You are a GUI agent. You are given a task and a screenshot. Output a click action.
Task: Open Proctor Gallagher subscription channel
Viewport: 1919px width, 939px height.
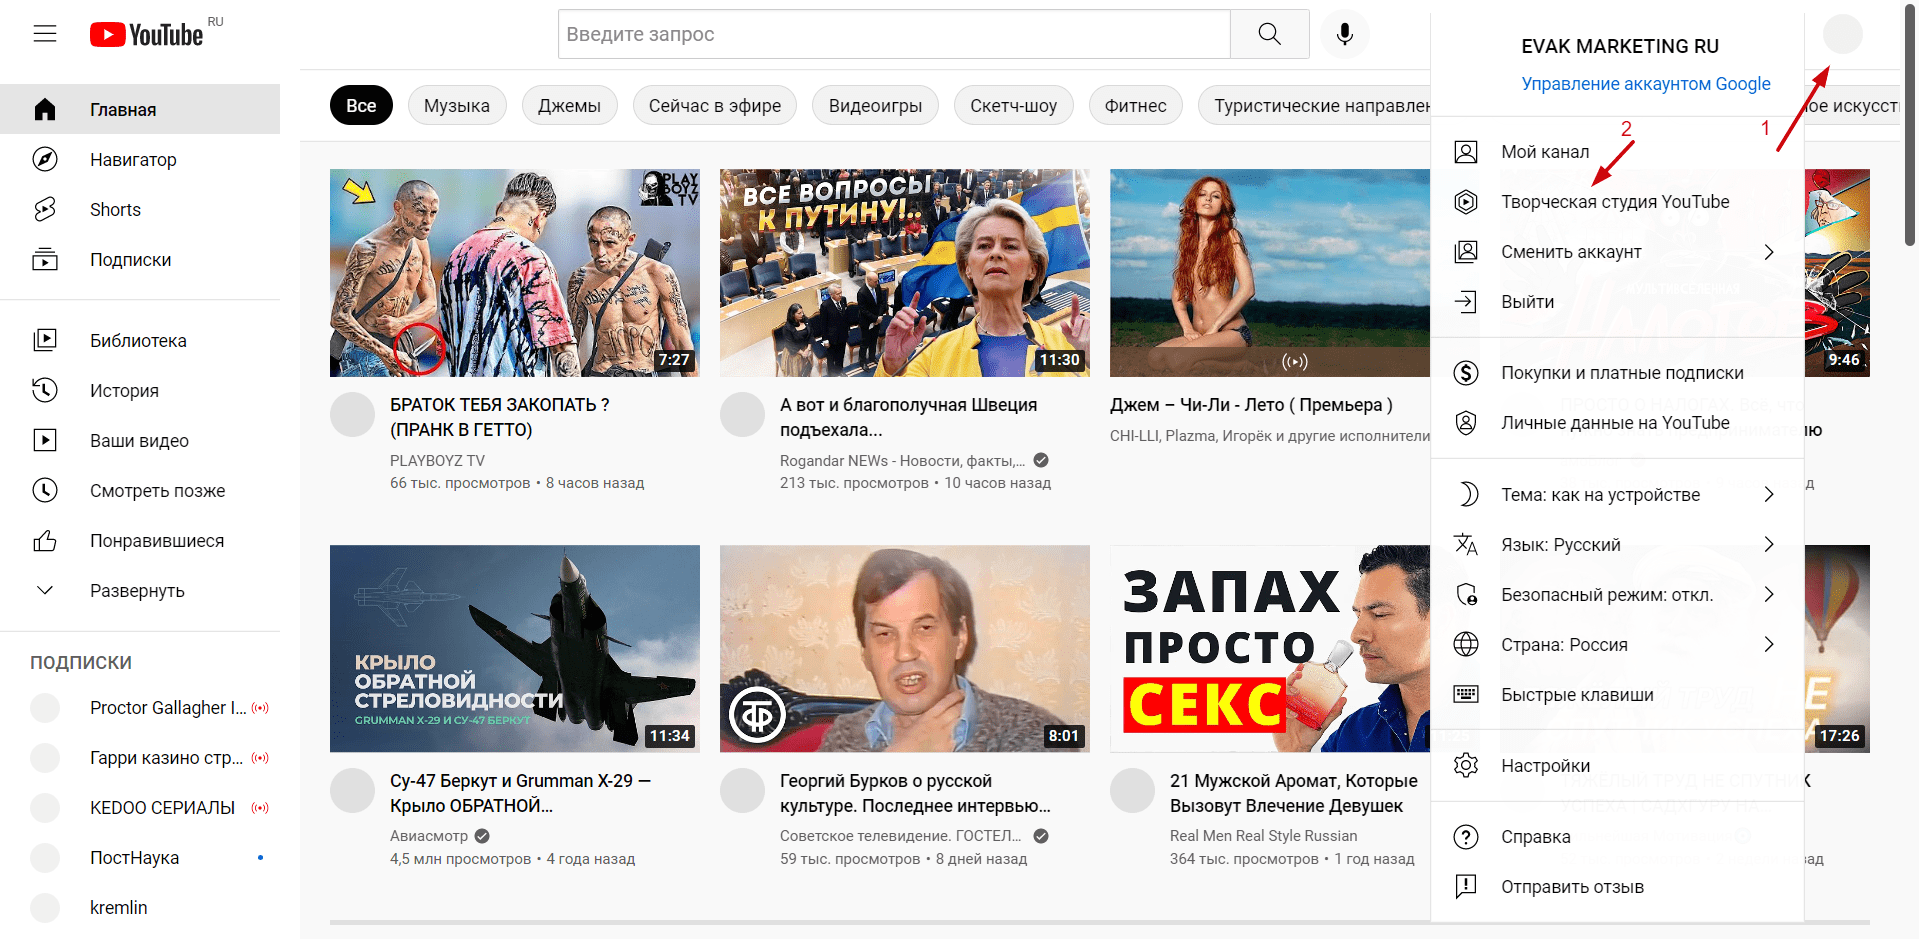140,708
